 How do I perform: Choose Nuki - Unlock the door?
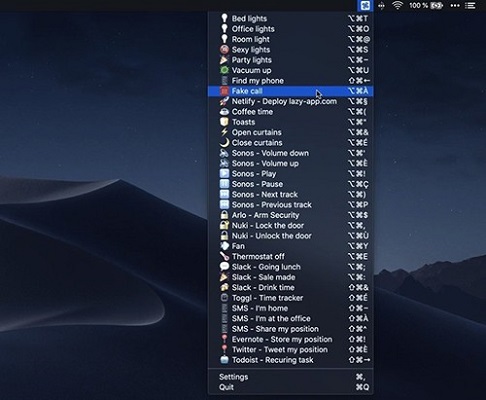click(290, 235)
